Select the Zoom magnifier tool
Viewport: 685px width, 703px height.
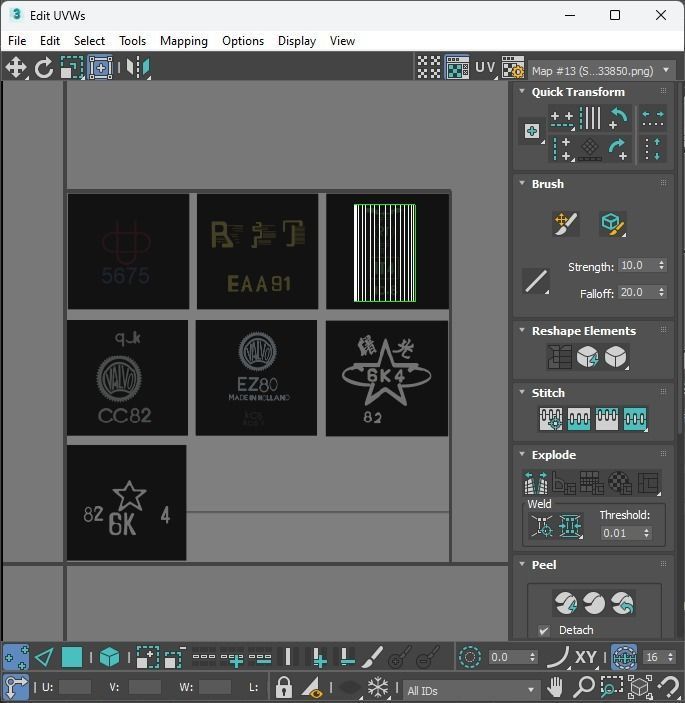(584, 686)
